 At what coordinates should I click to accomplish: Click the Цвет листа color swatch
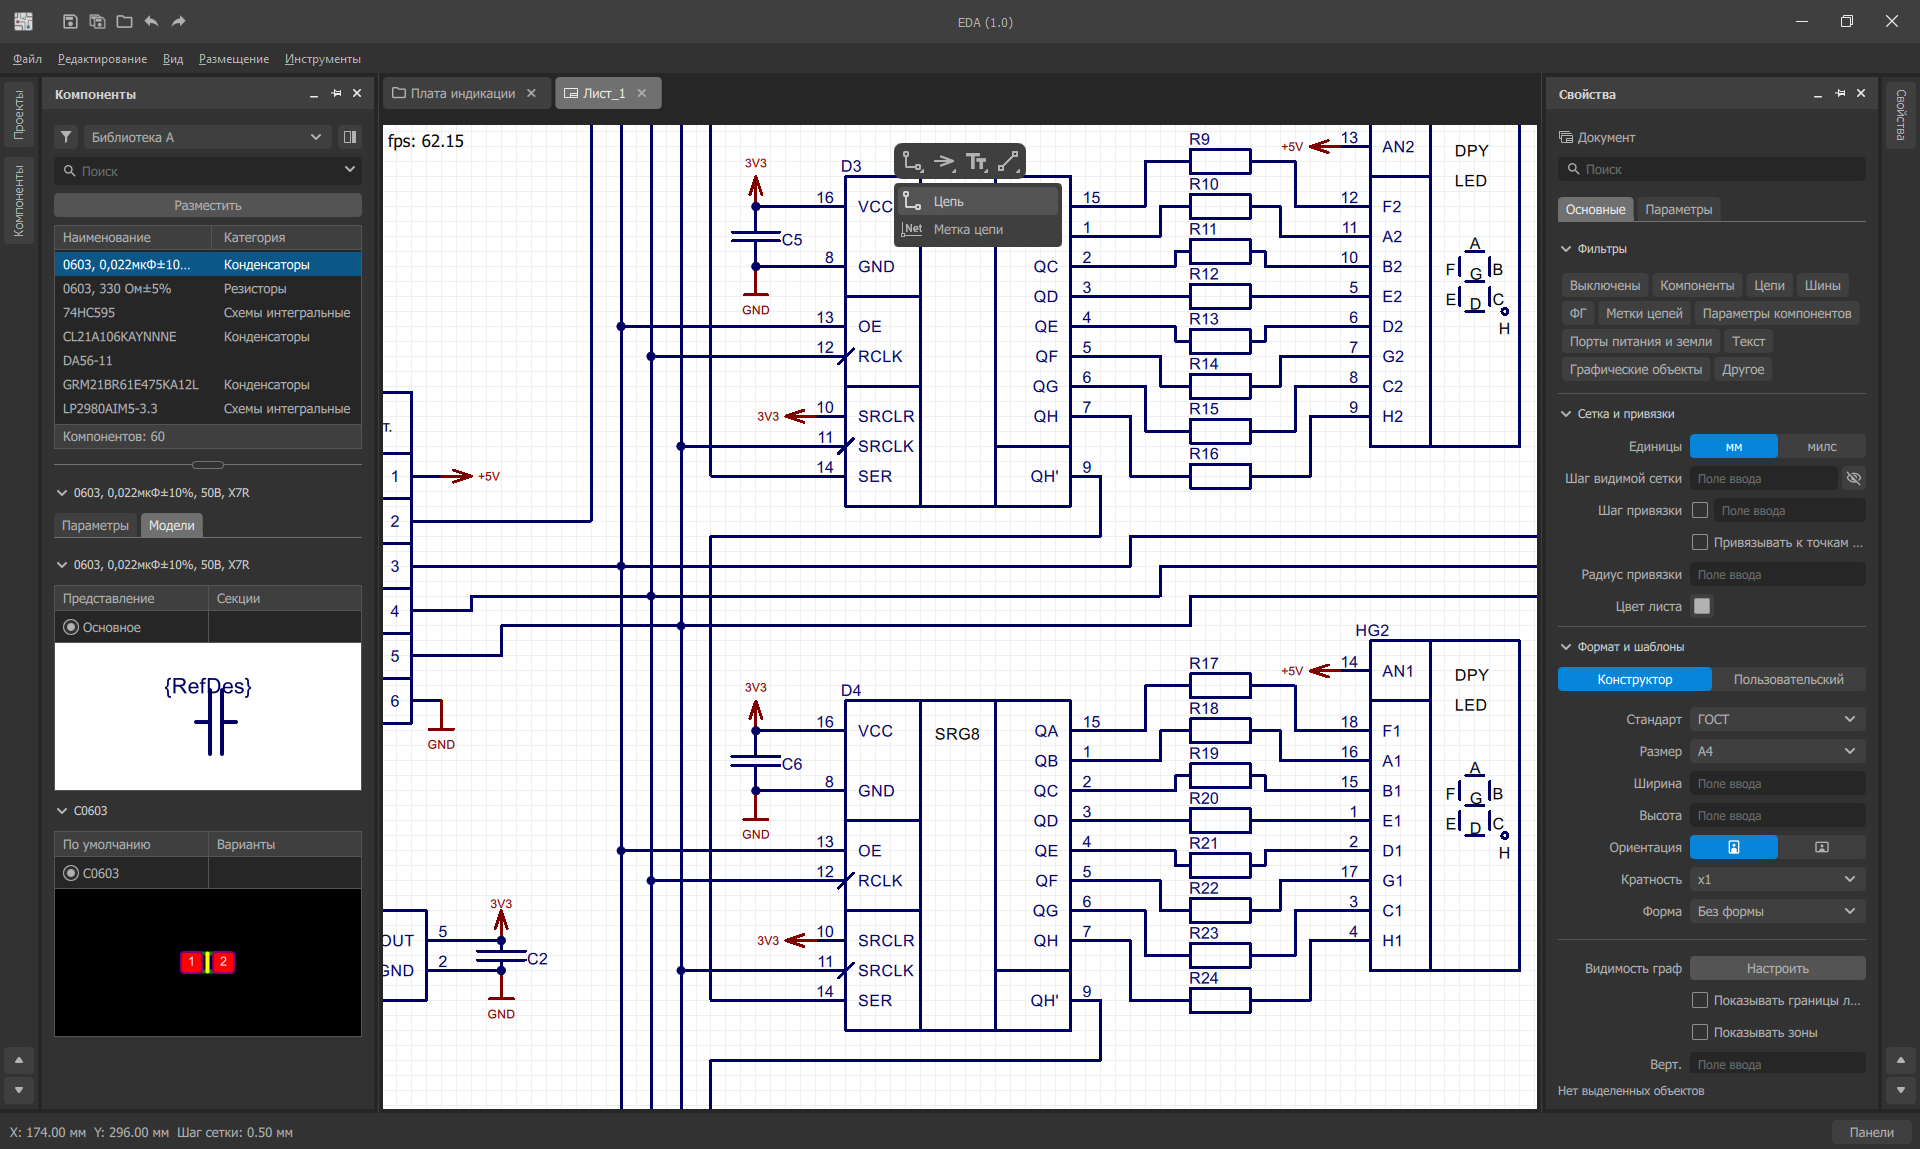[x=1702, y=606]
